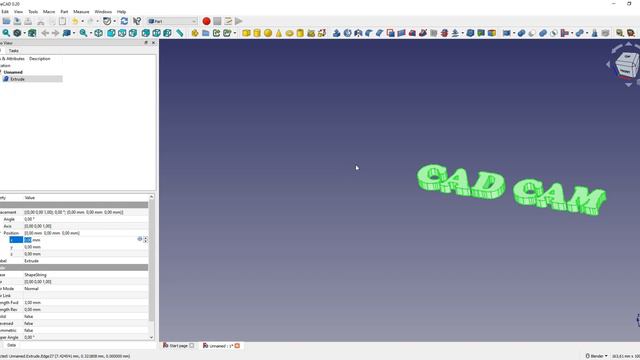Click the Part Chamfer tool icon

coord(379,33)
